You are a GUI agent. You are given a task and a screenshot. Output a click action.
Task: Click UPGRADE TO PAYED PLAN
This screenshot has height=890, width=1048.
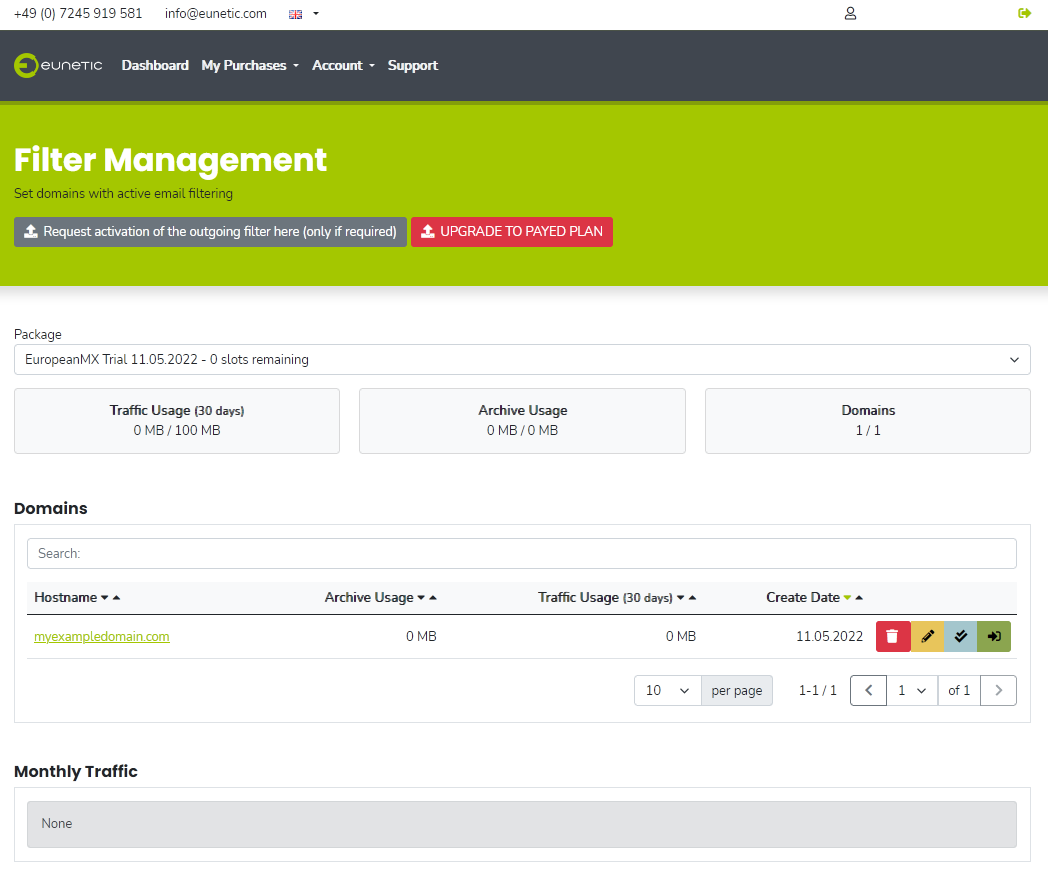click(x=511, y=231)
